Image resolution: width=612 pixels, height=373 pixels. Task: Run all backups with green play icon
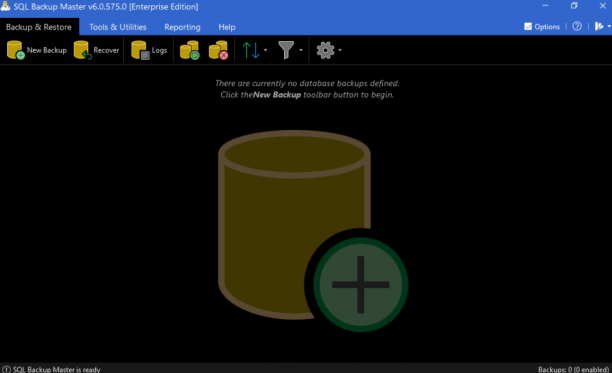[x=190, y=50]
